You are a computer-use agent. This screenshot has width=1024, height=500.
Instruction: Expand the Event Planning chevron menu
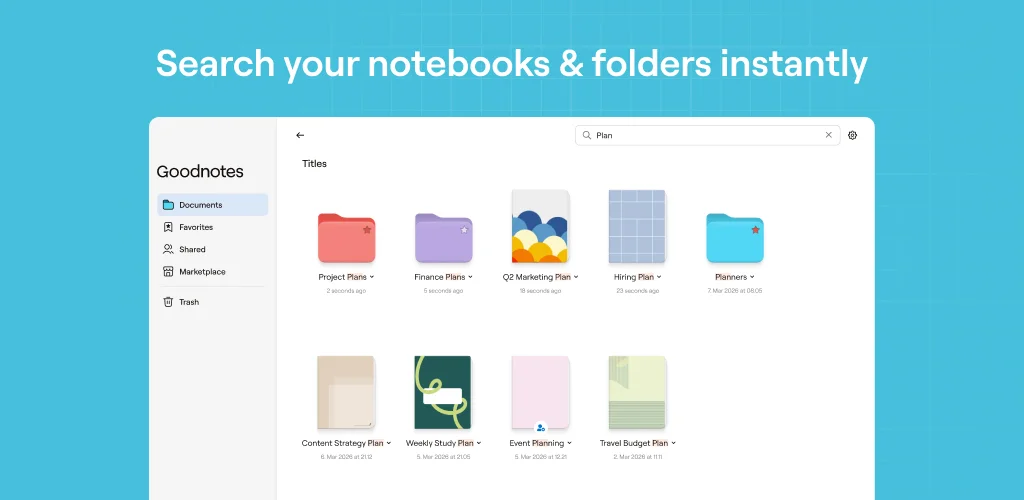[x=569, y=443]
